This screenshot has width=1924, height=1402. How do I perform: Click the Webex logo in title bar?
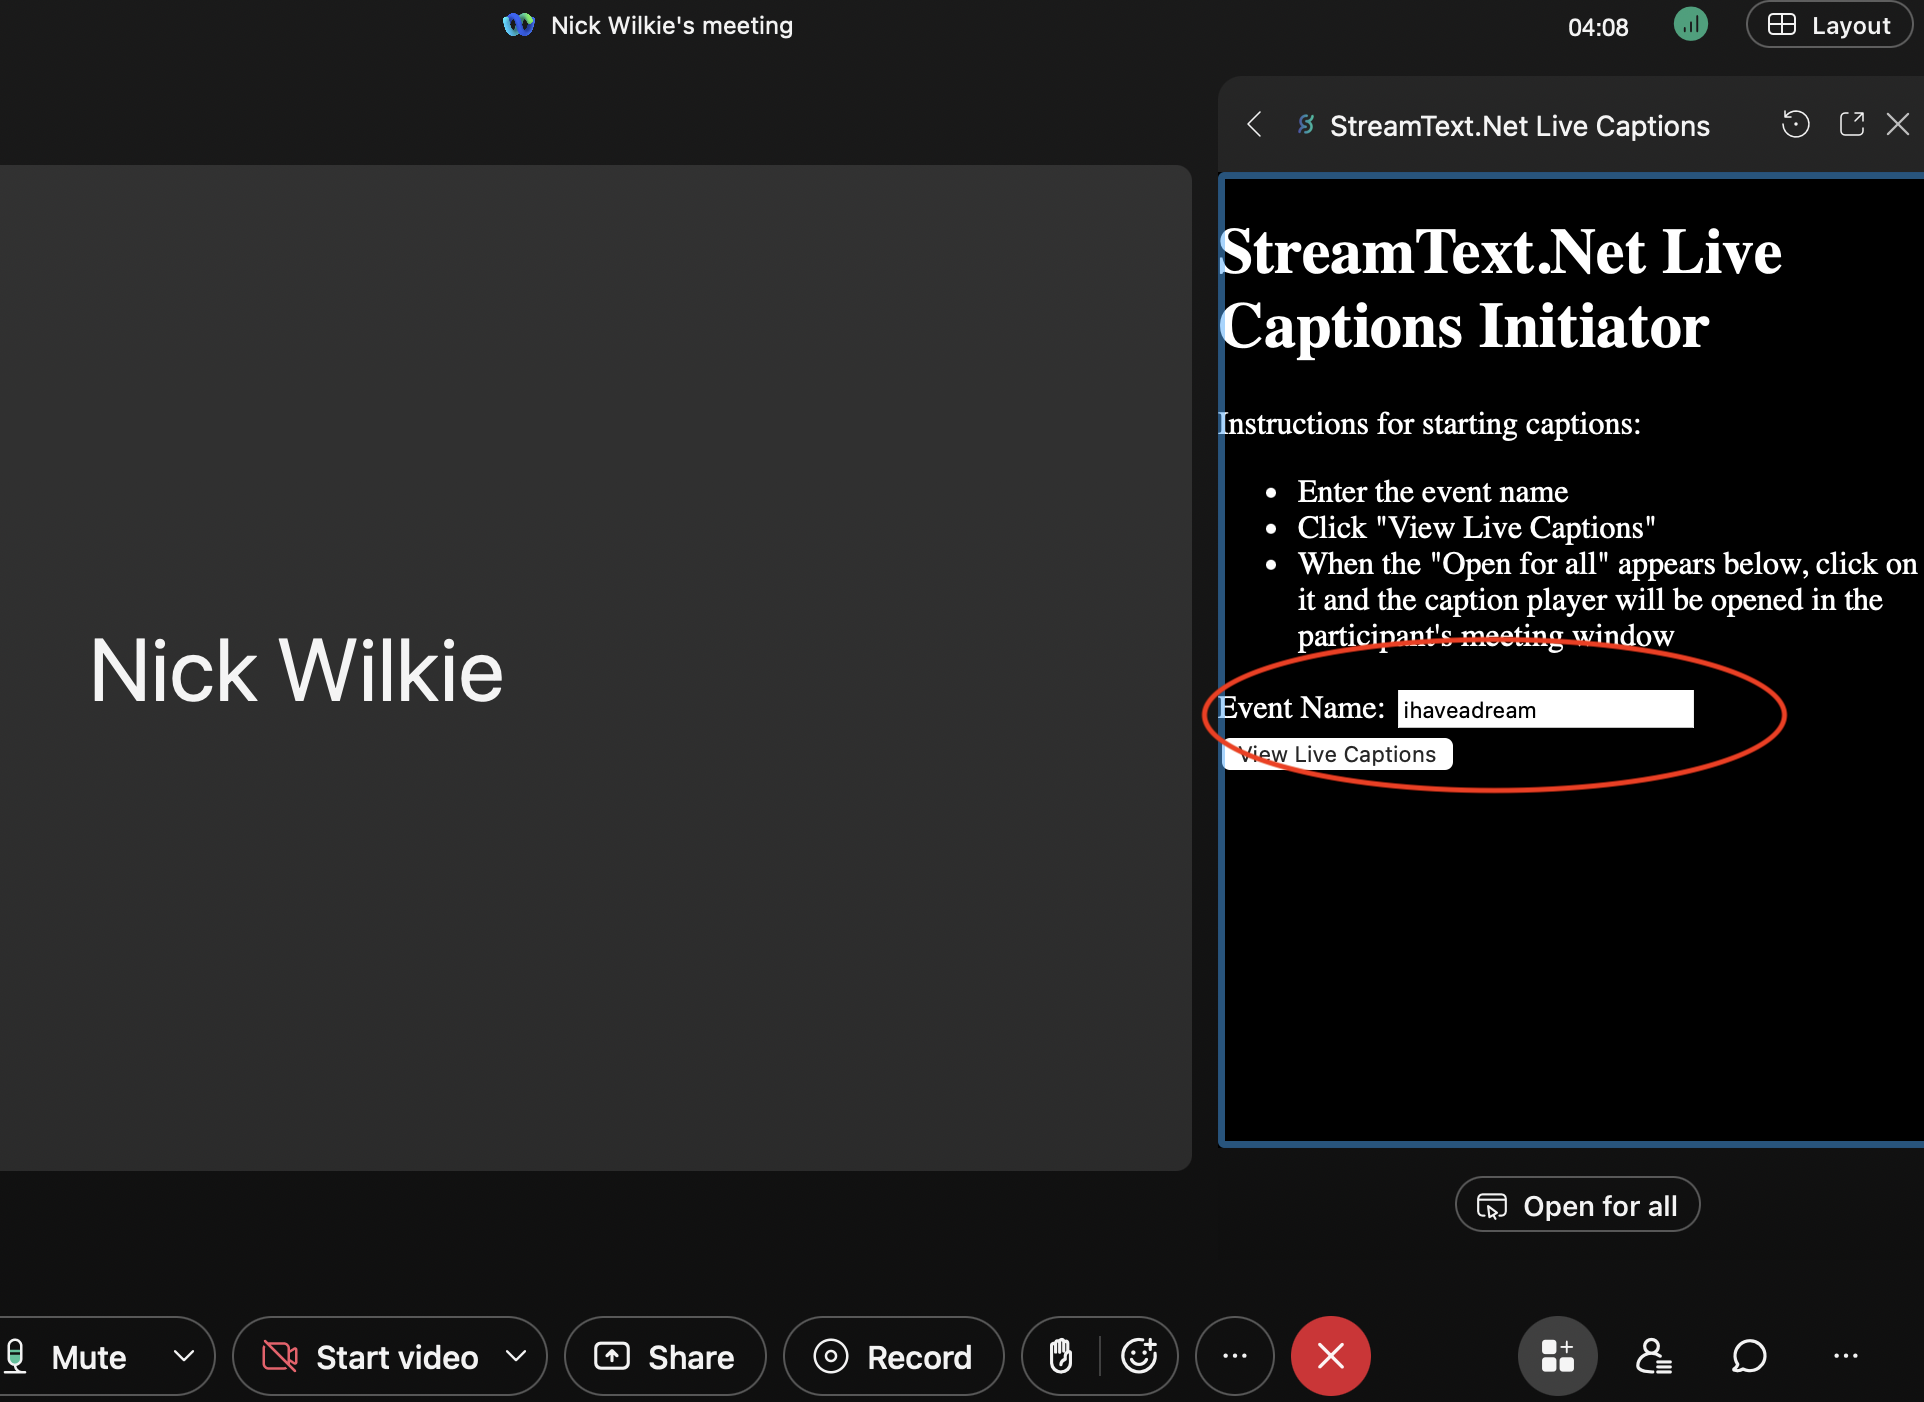coord(518,25)
